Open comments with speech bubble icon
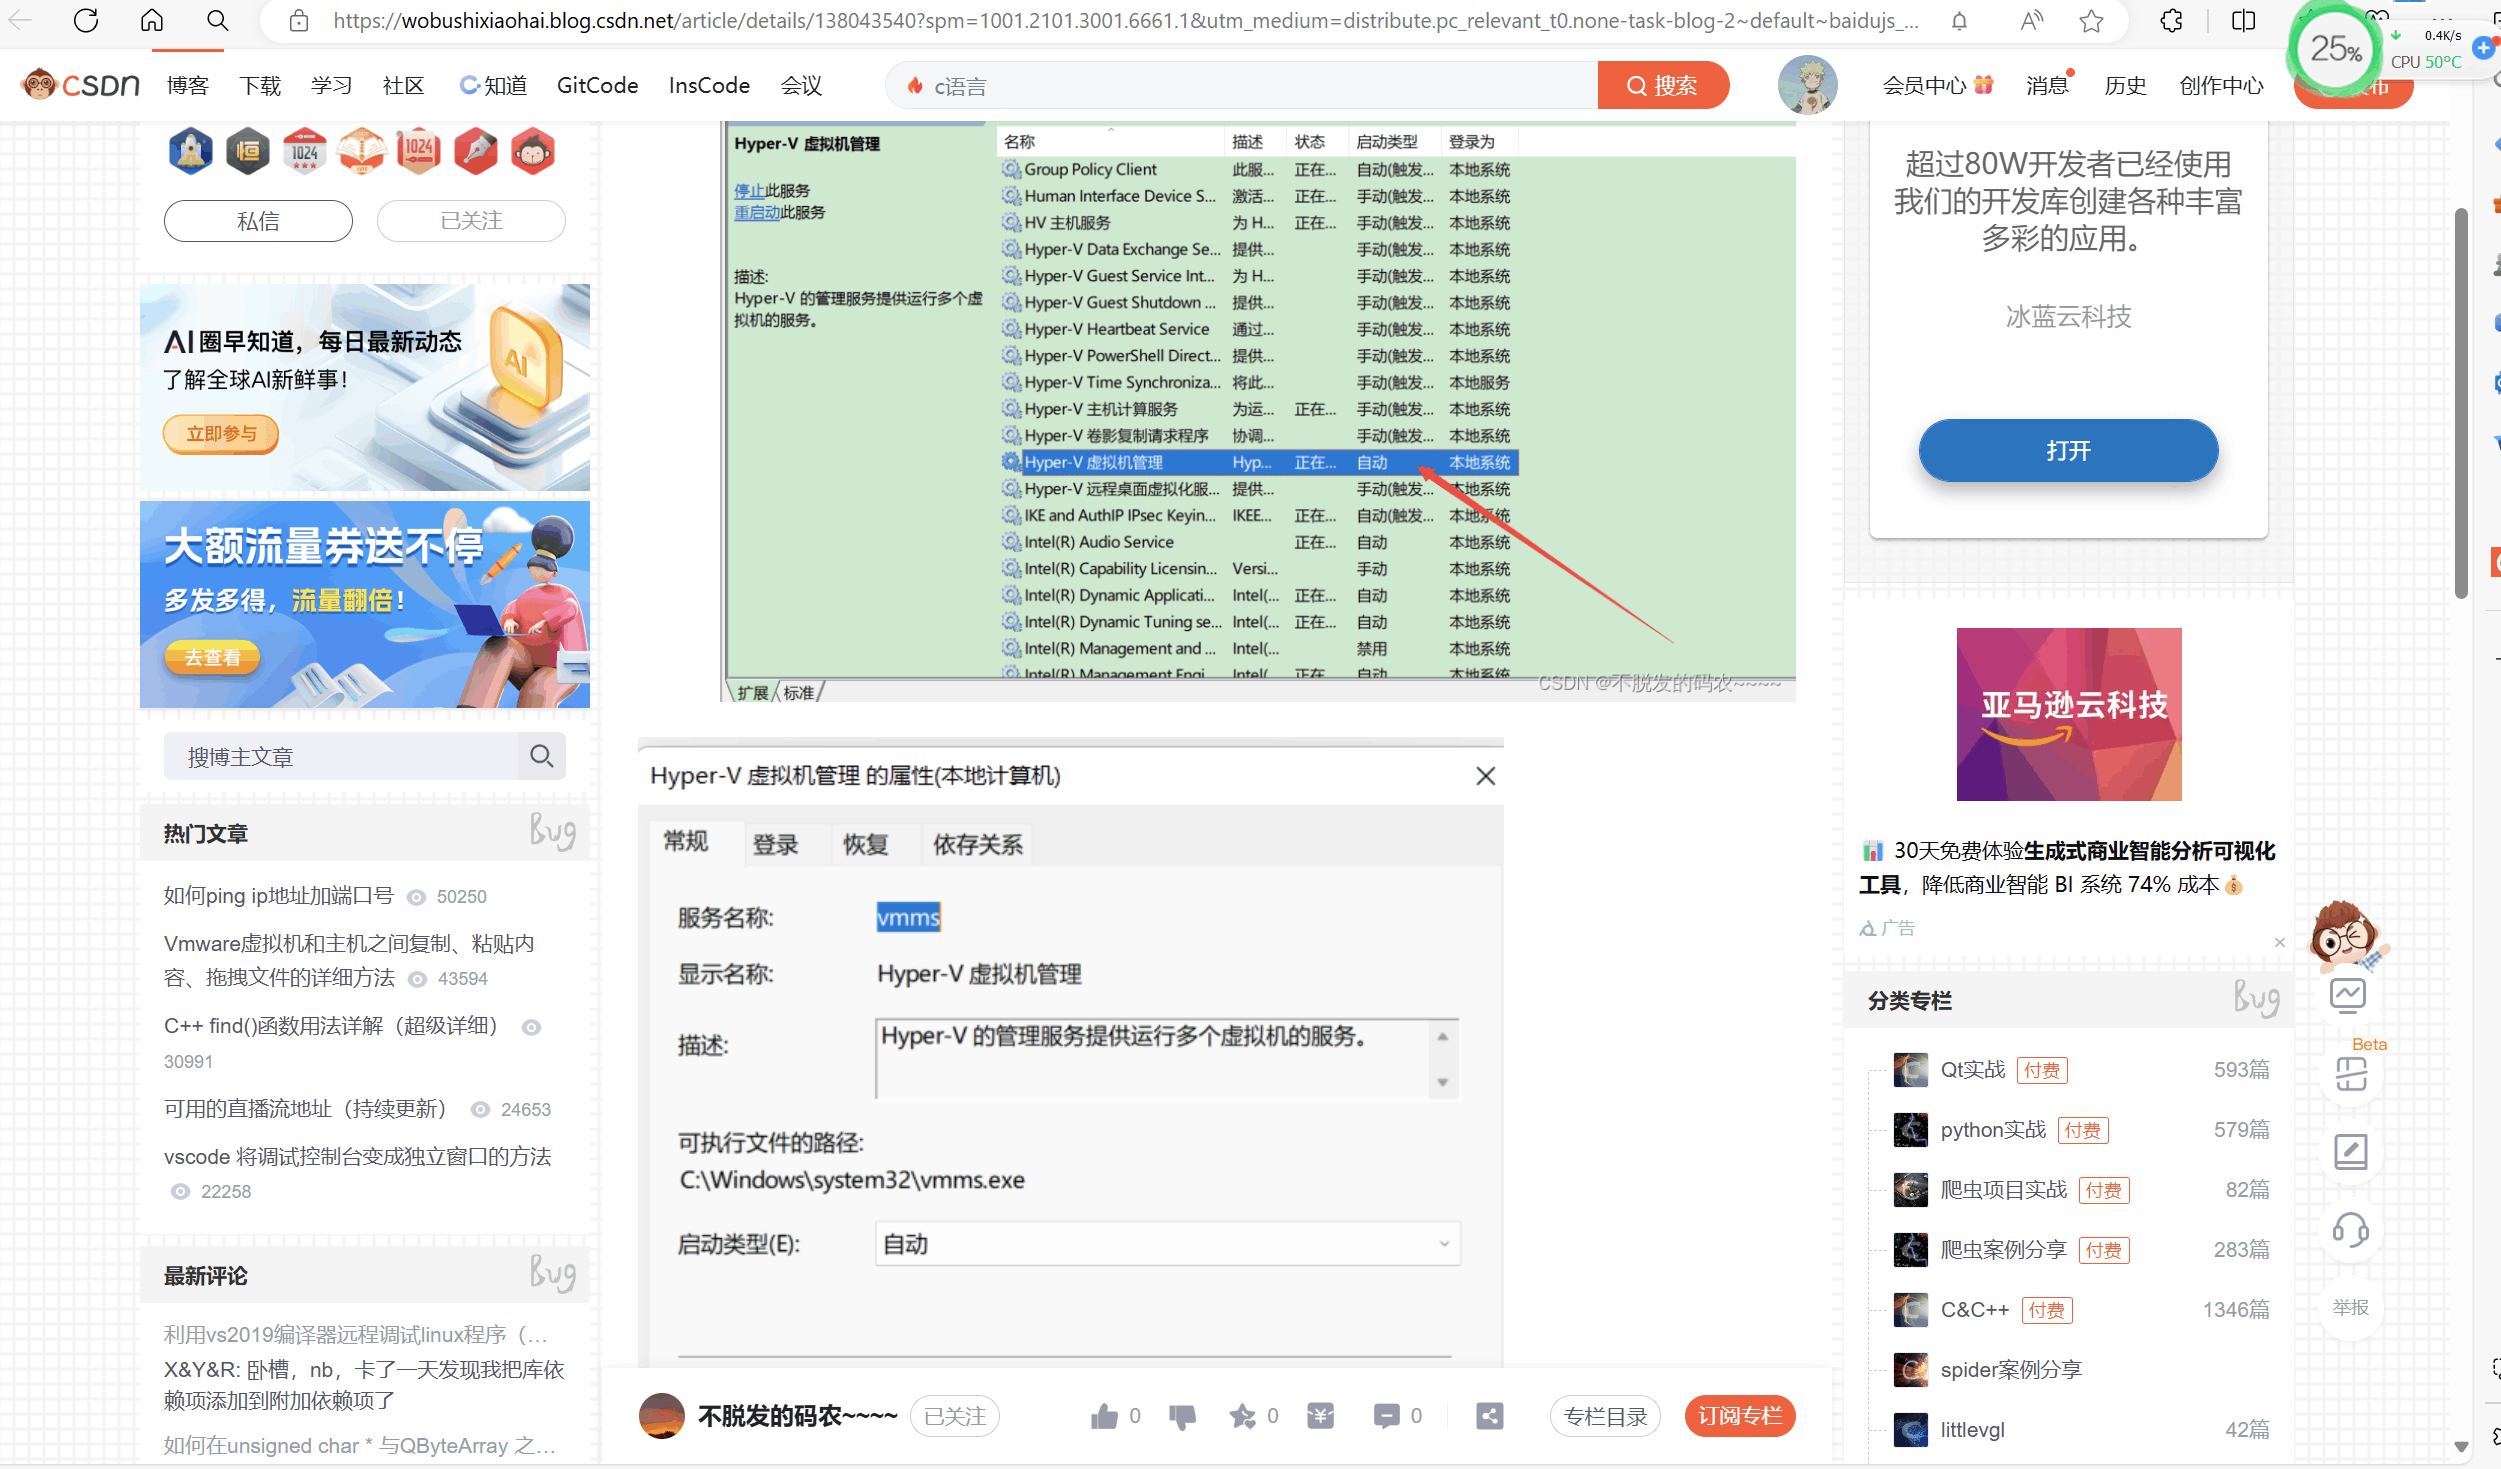This screenshot has width=2501, height=1469. click(x=1386, y=1416)
